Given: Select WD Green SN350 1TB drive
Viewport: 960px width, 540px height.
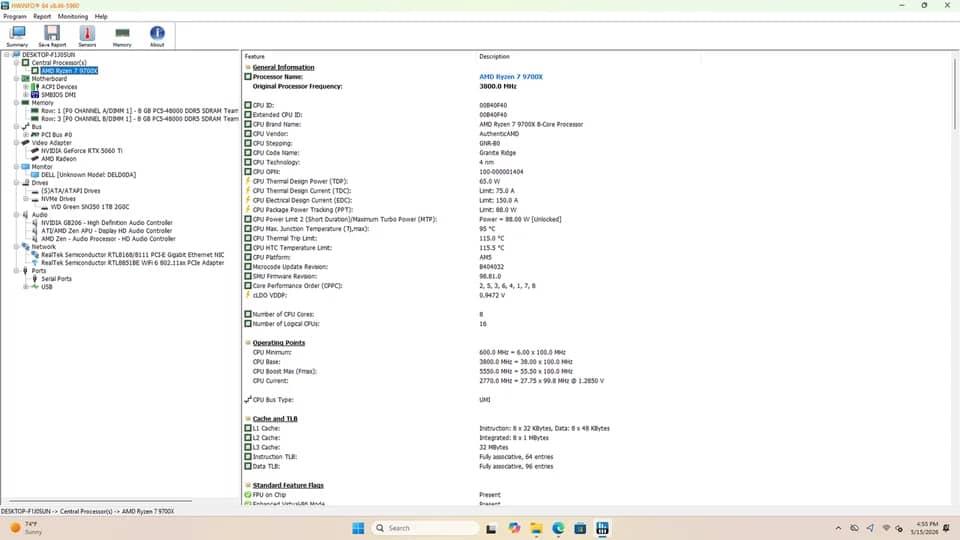Looking at the screenshot, I should coord(89,207).
